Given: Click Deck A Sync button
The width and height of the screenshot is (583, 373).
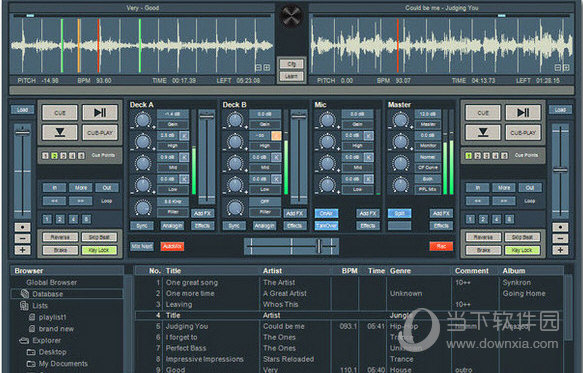Looking at the screenshot, I should pos(142,226).
